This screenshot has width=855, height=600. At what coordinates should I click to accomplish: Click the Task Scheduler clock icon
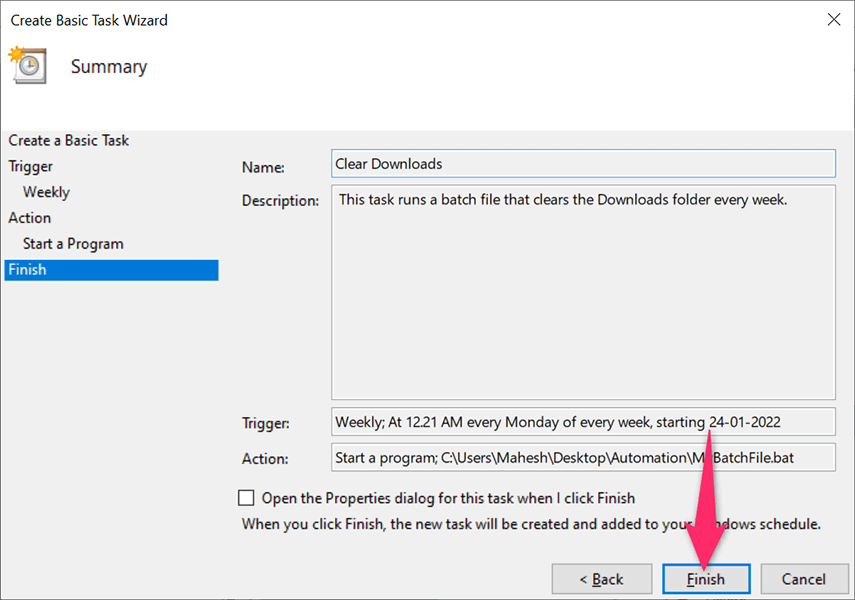click(x=27, y=66)
